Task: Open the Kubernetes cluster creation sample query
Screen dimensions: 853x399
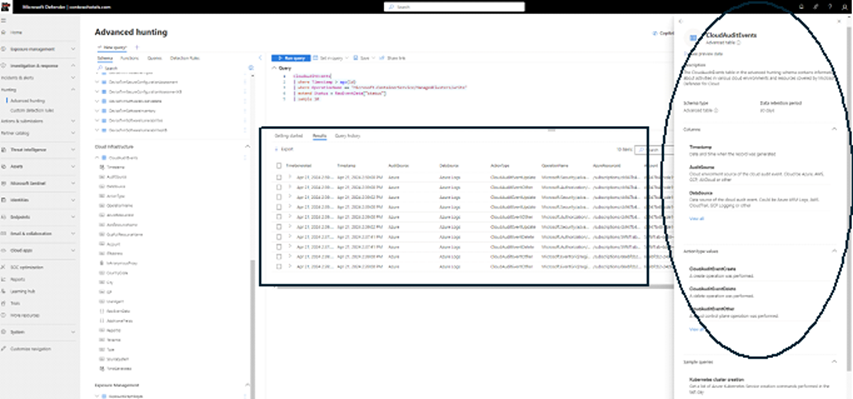Action: coord(716,379)
